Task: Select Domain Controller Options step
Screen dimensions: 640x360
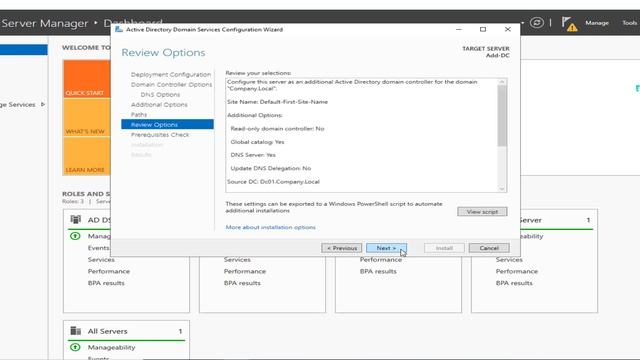Action: click(171, 84)
